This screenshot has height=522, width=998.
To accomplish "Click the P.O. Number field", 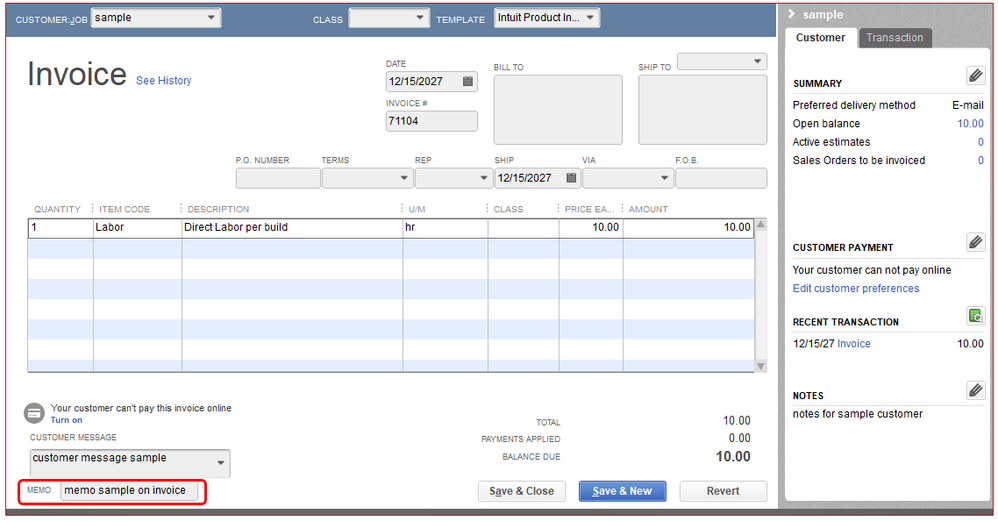I will coord(278,178).
